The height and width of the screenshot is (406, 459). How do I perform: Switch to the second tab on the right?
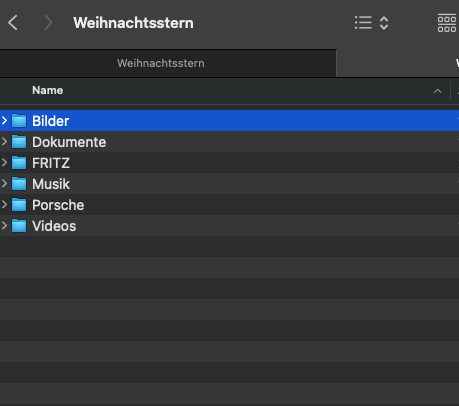click(x=398, y=63)
